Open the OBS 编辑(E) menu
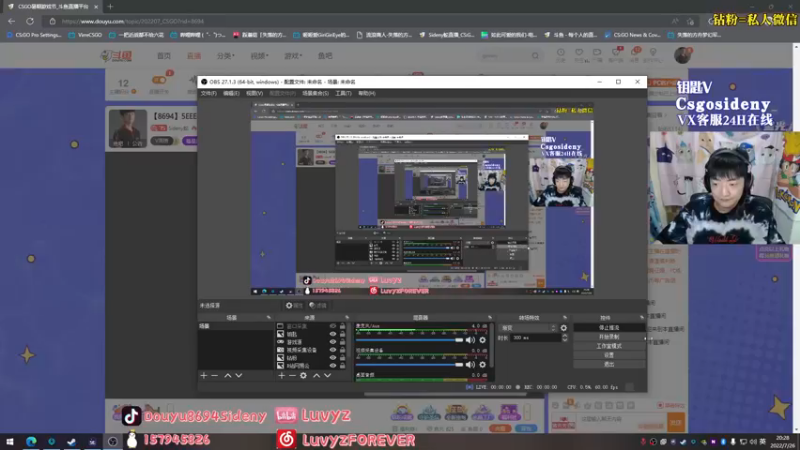 point(231,93)
